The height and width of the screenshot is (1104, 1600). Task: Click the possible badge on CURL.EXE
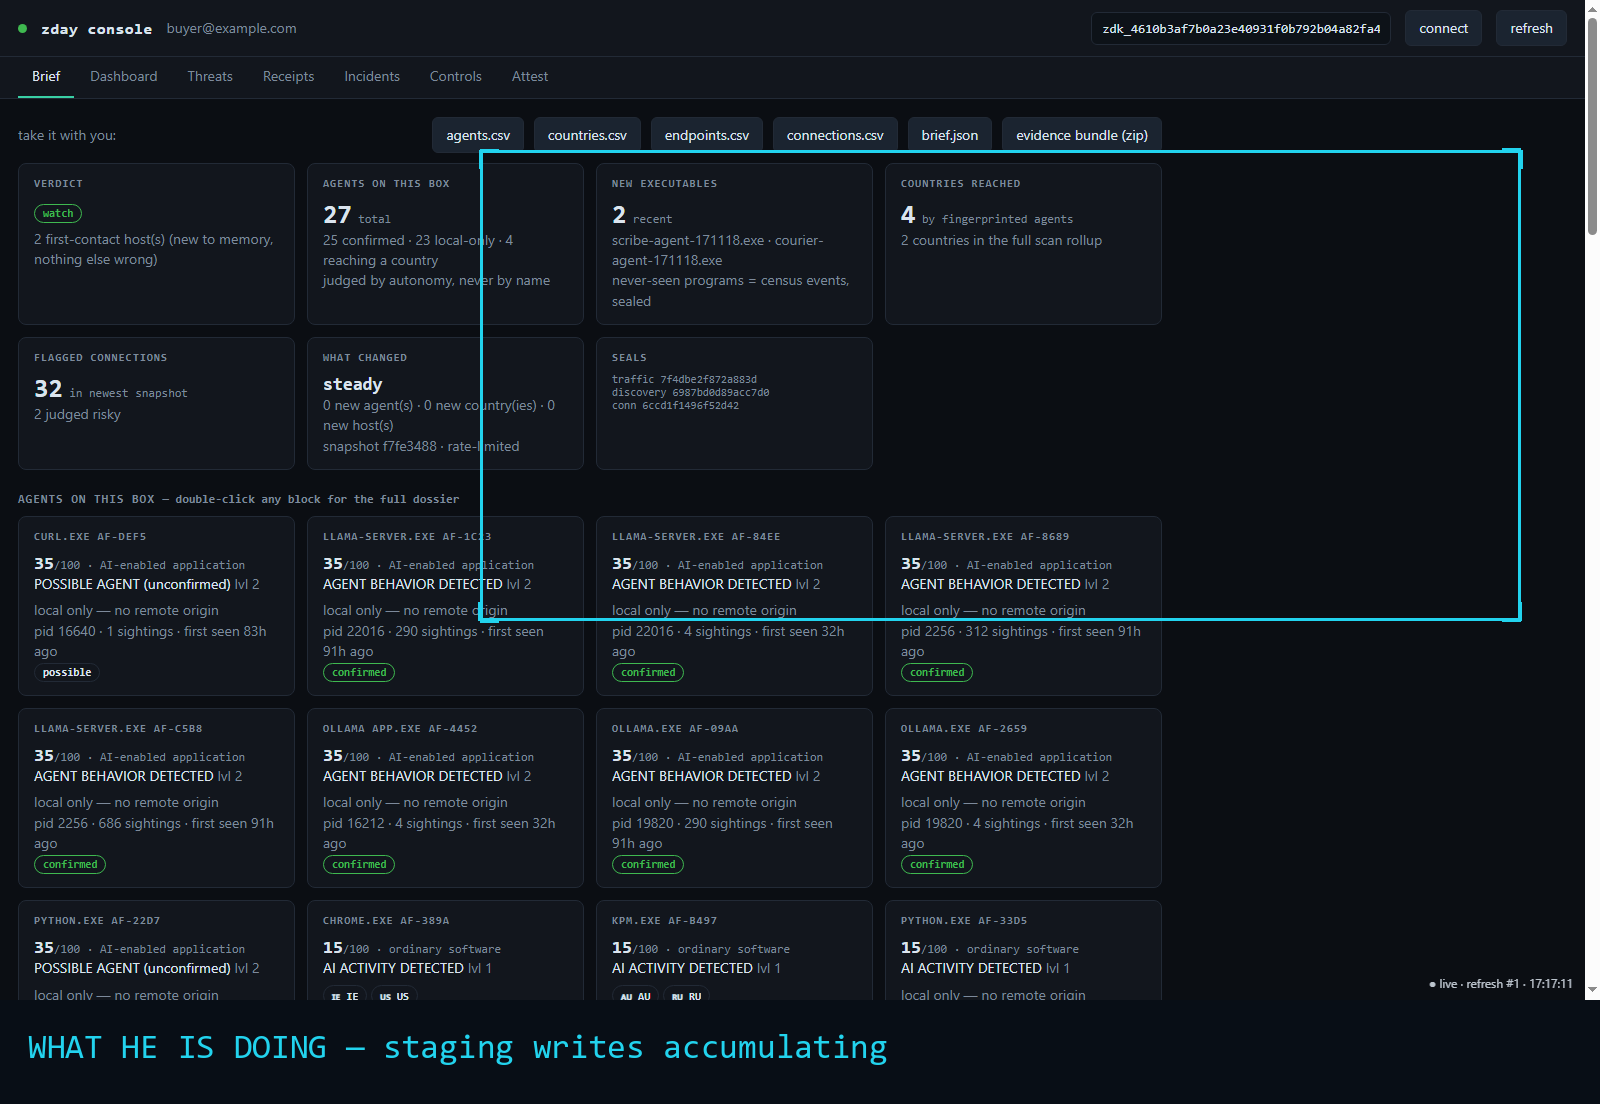[67, 673]
